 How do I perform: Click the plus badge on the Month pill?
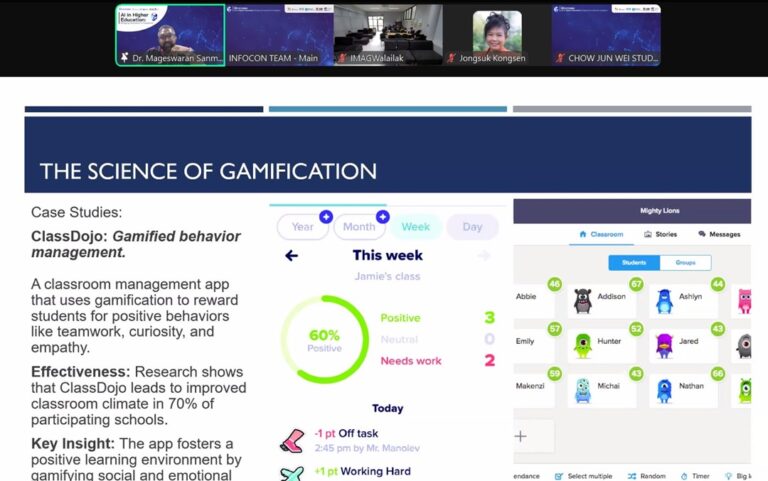point(383,216)
